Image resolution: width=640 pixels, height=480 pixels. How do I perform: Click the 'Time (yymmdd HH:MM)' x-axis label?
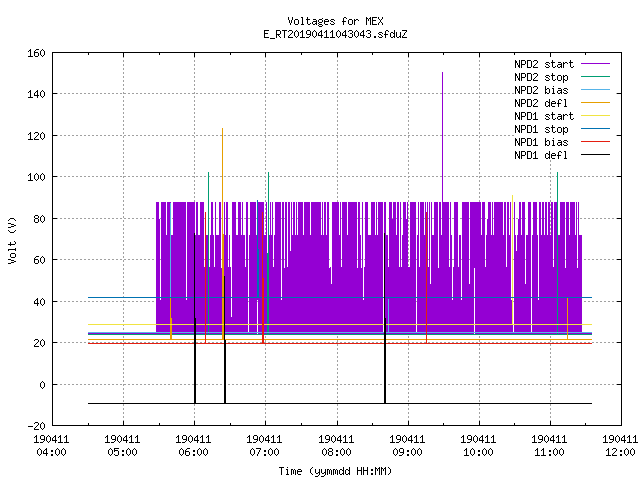tap(335, 471)
